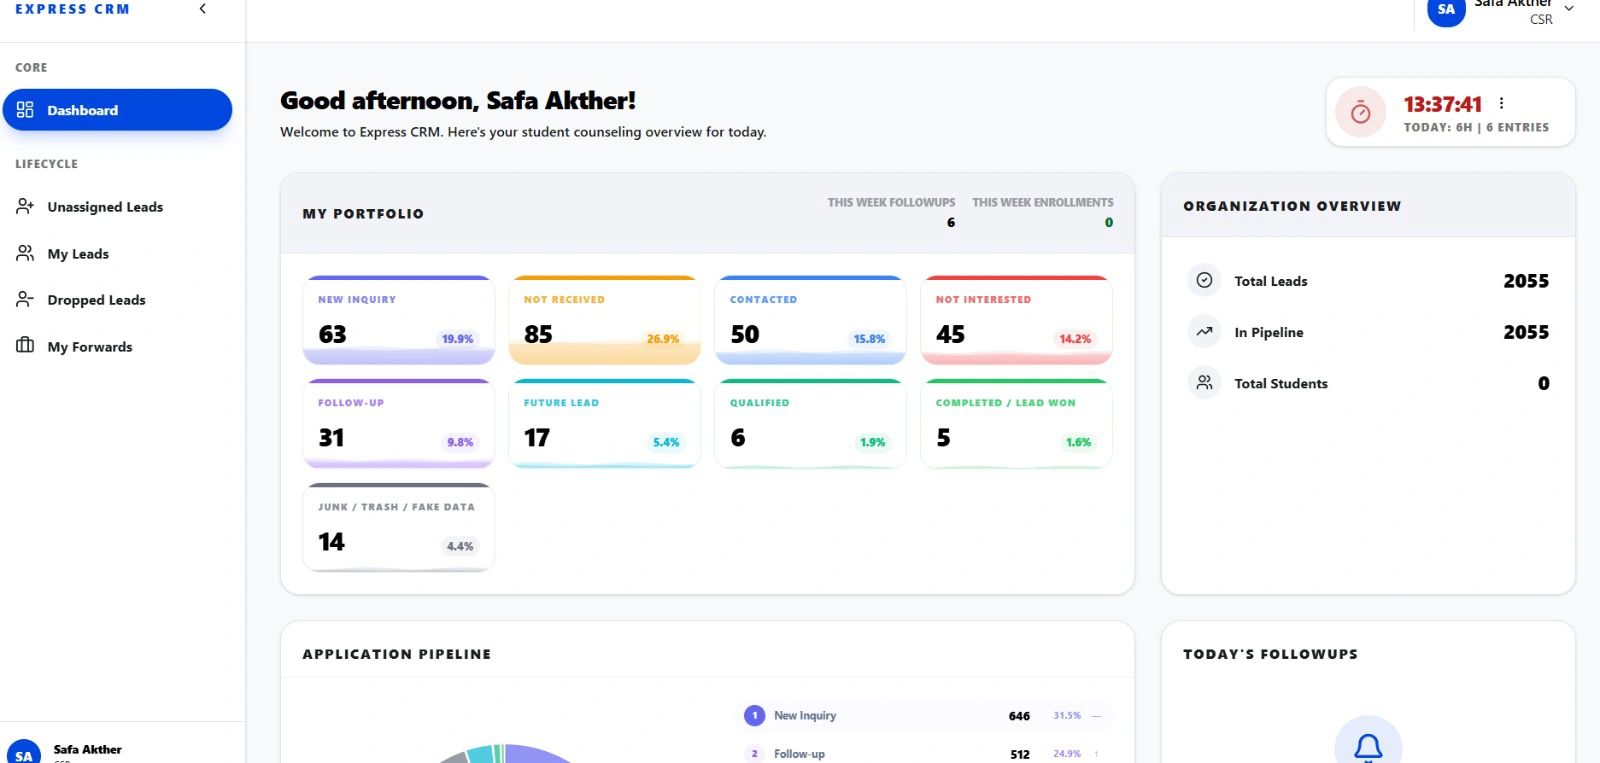Open the Not Received card showing 85
Viewport: 1600px width, 763px height.
[x=604, y=320]
